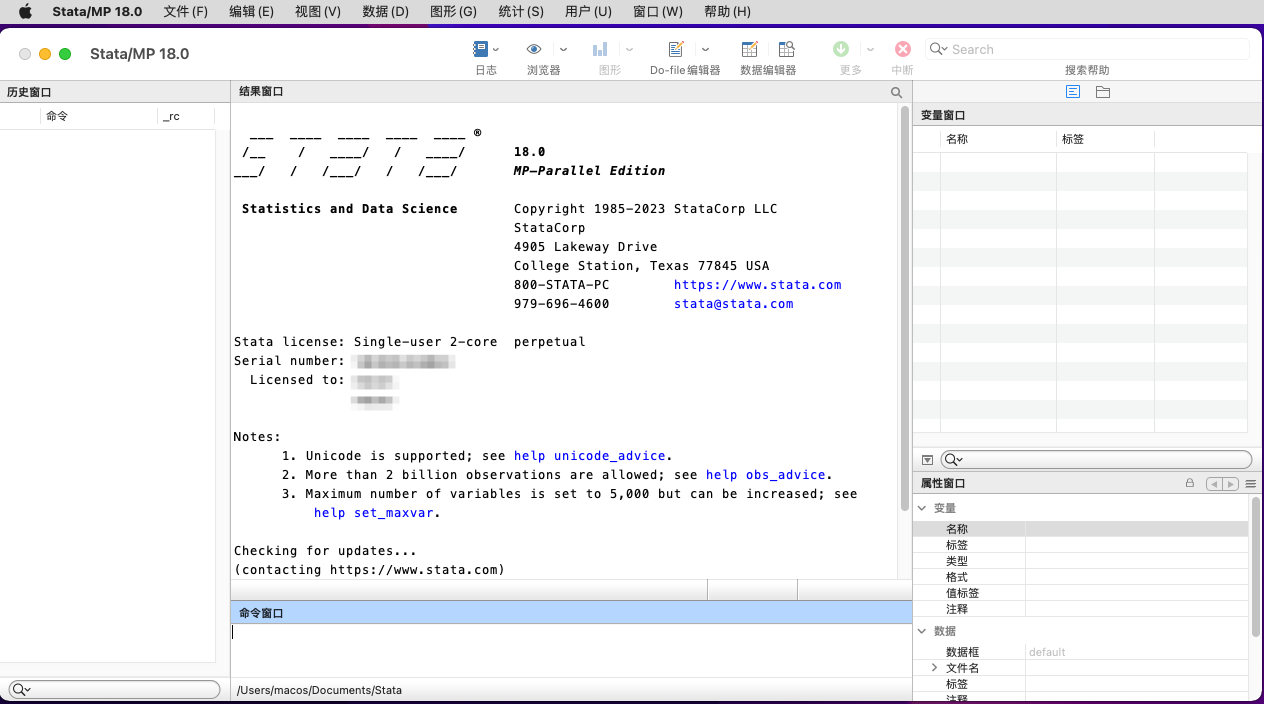Open search options in history filter
The width and height of the screenshot is (1264, 704).
point(21,690)
